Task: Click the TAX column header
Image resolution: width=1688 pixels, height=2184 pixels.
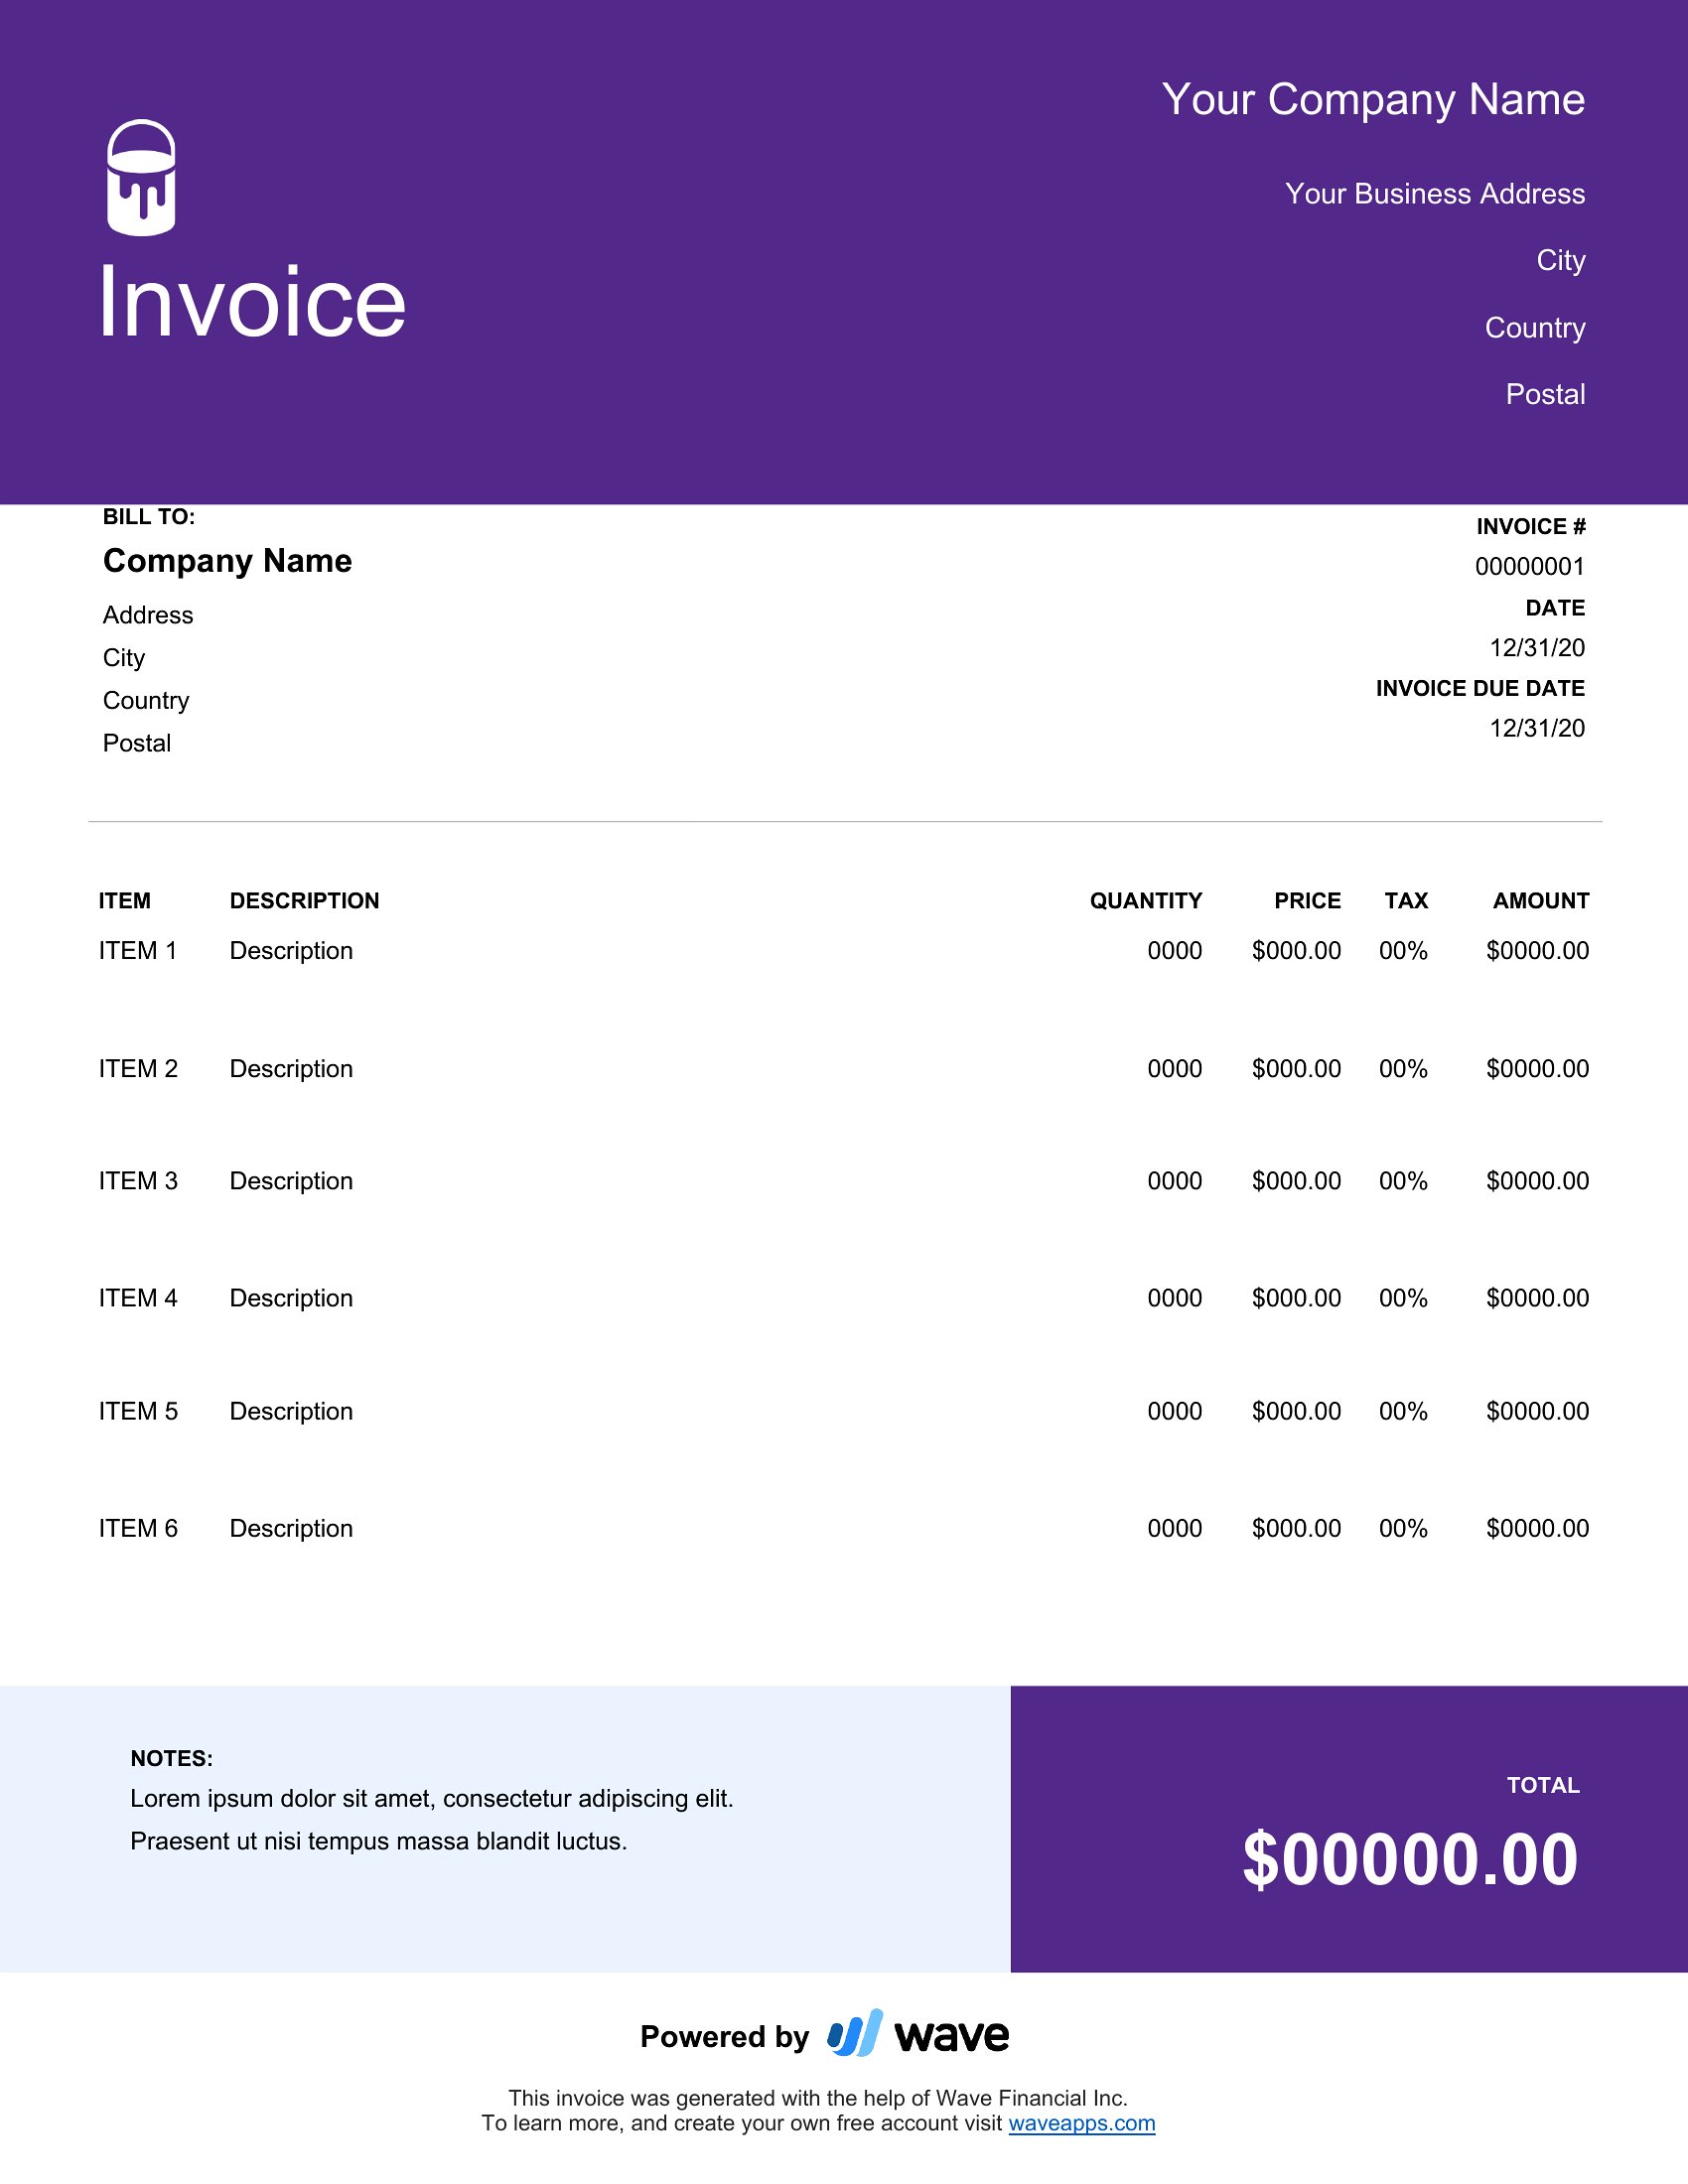Action: (1406, 901)
